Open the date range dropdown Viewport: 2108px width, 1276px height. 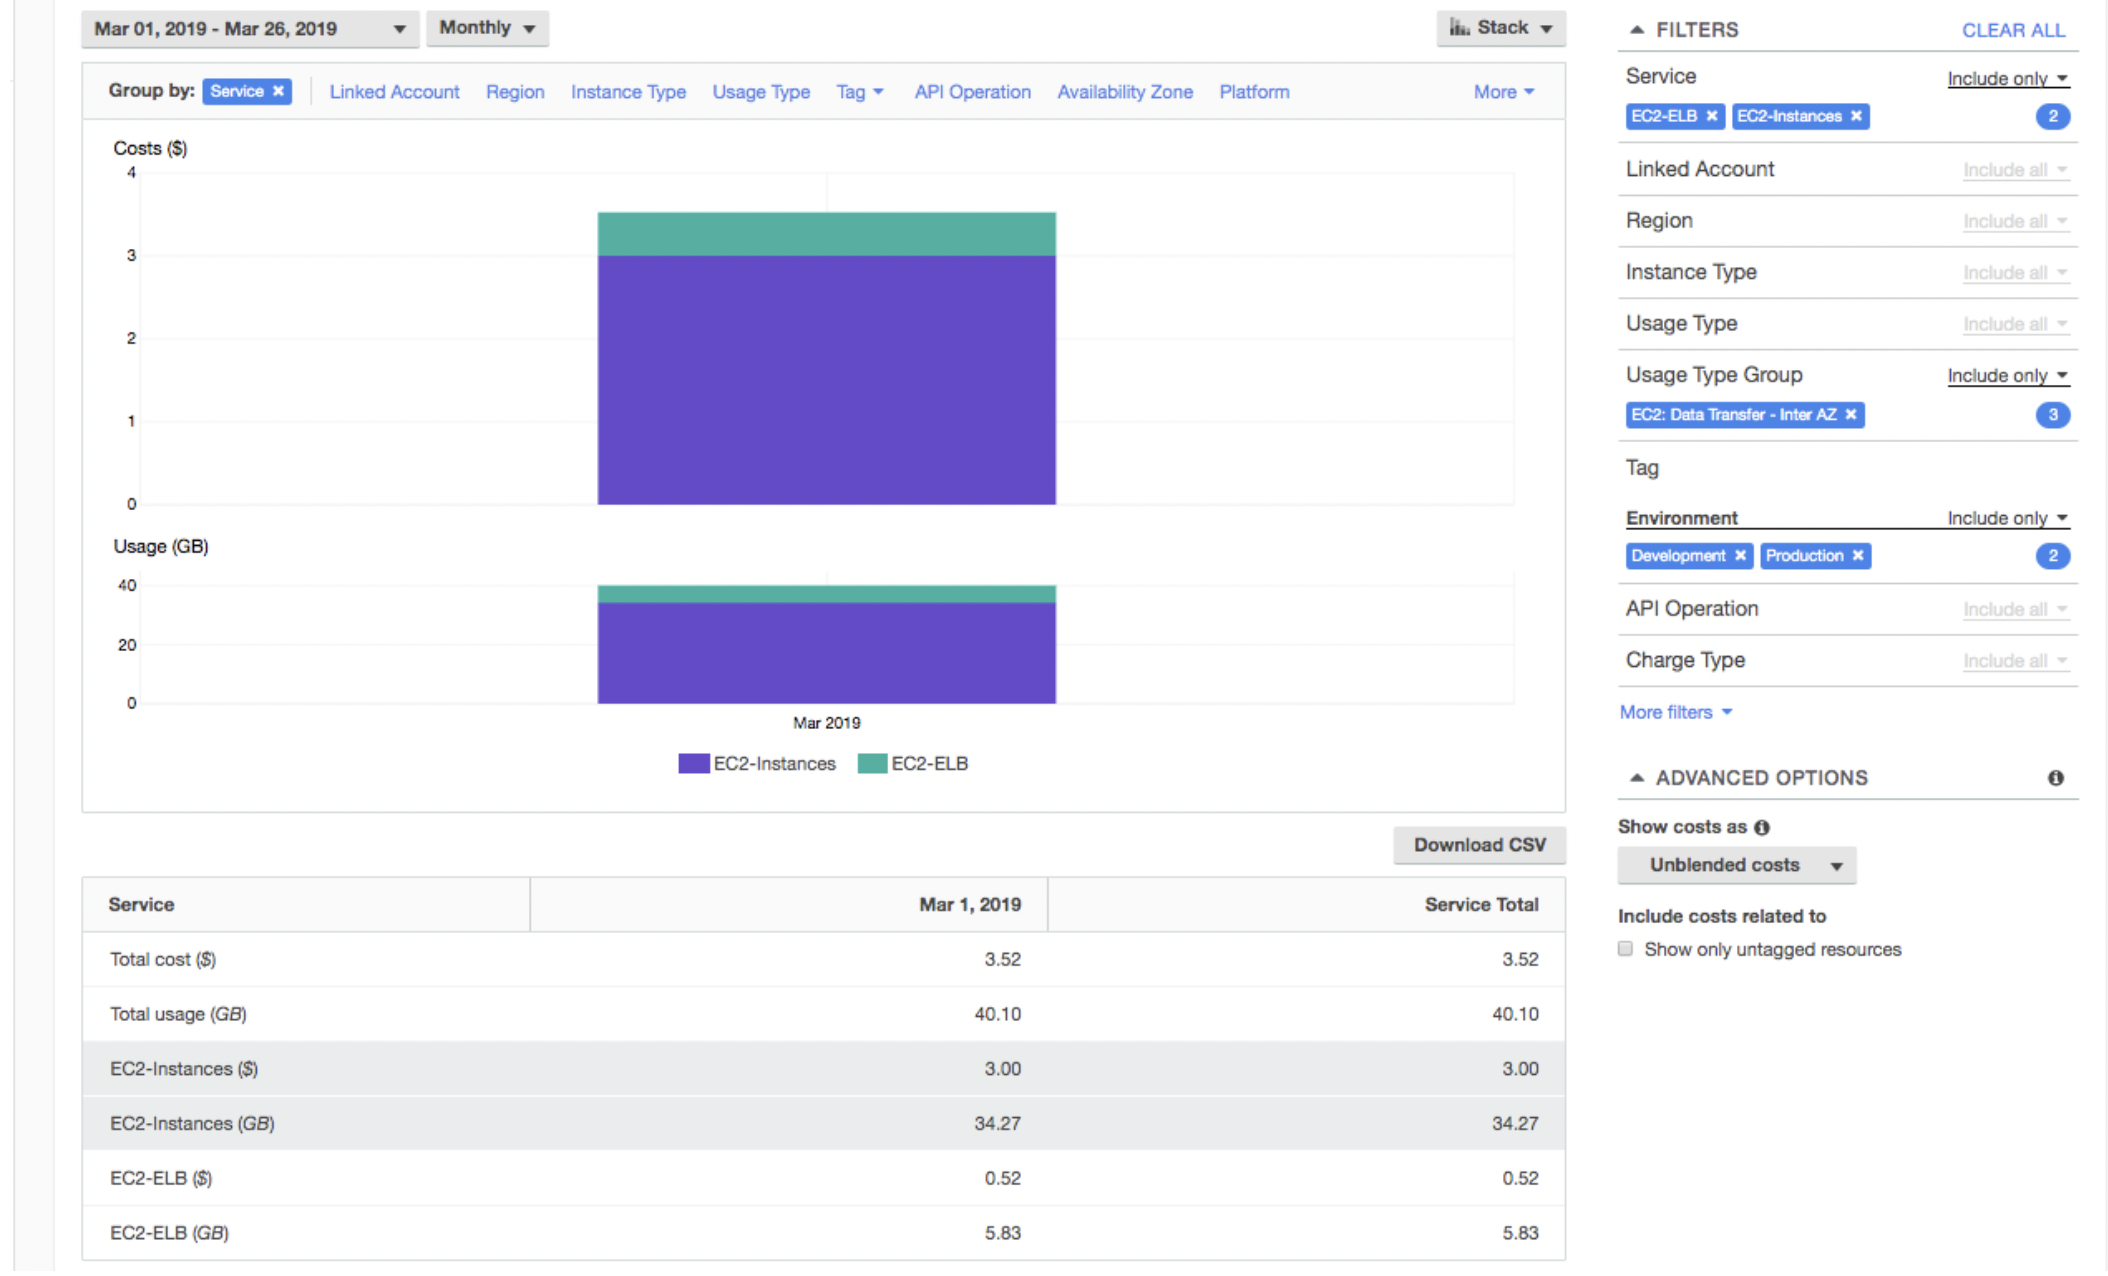[x=248, y=28]
